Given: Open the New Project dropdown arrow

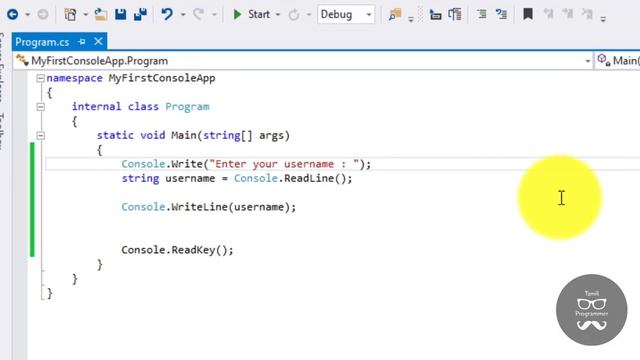Looking at the screenshot, I should click(x=86, y=15).
